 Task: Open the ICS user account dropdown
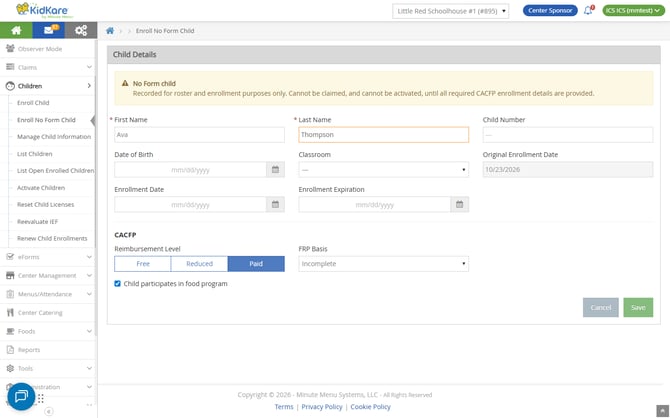click(x=634, y=11)
